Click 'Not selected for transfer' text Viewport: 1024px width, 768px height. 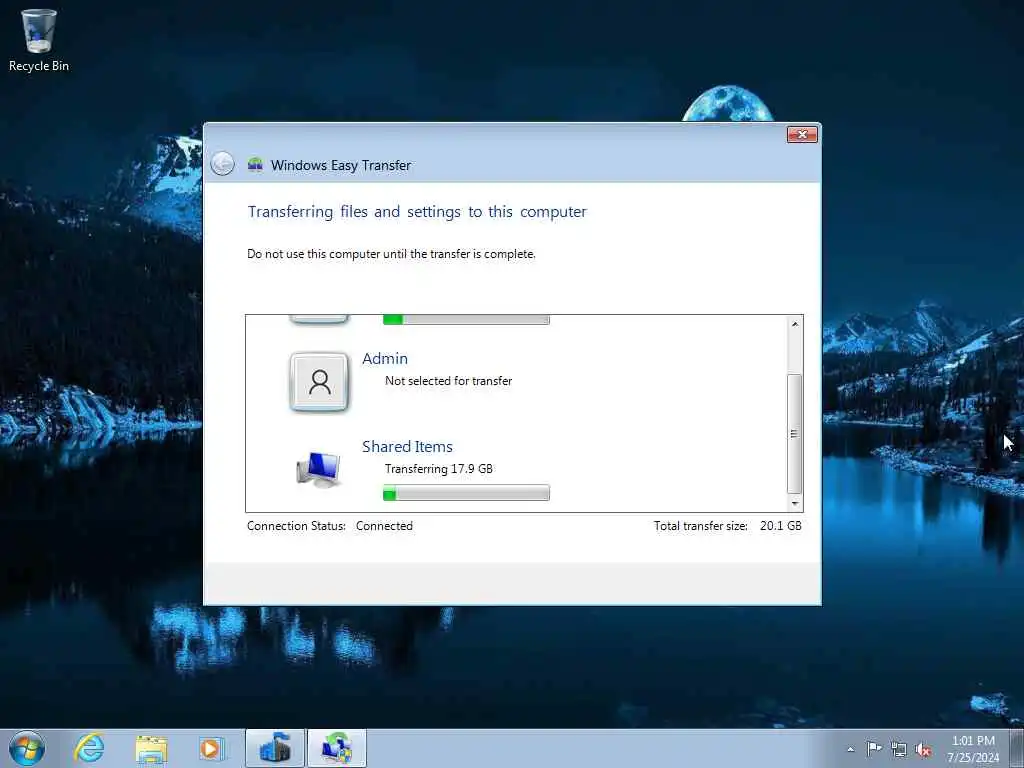[449, 381]
